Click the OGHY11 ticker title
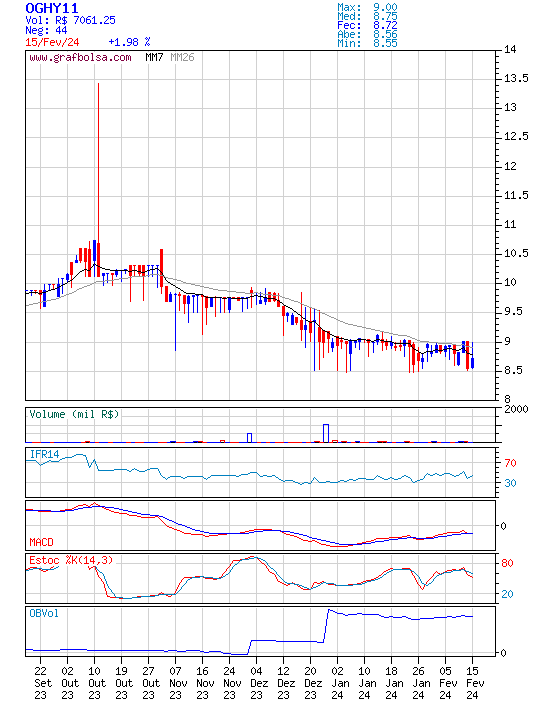 point(52,8)
